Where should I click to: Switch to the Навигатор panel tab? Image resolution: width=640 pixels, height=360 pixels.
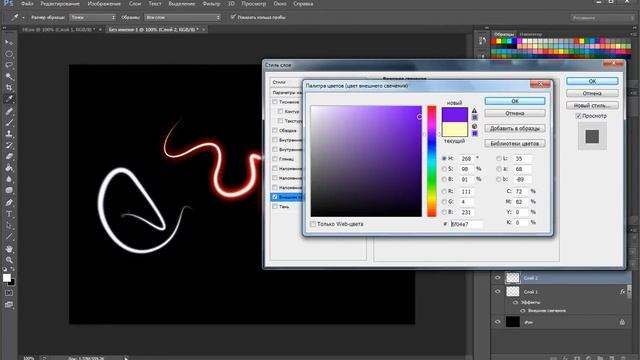(531, 34)
